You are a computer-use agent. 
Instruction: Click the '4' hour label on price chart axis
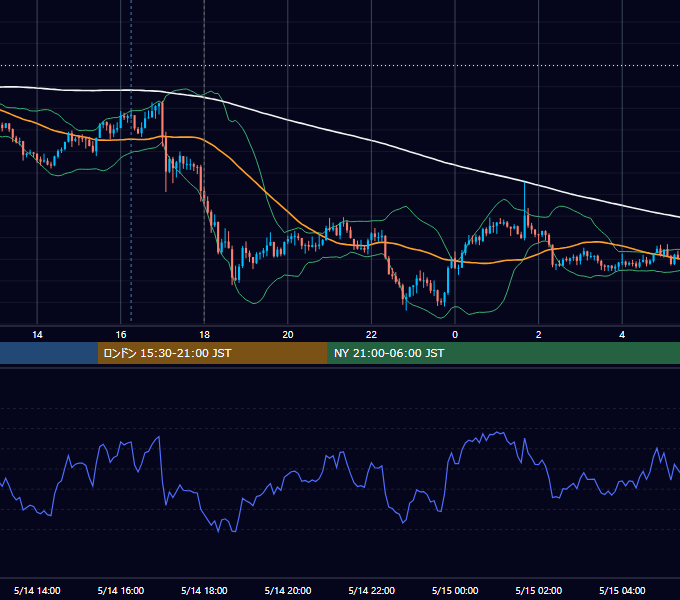coord(622,335)
